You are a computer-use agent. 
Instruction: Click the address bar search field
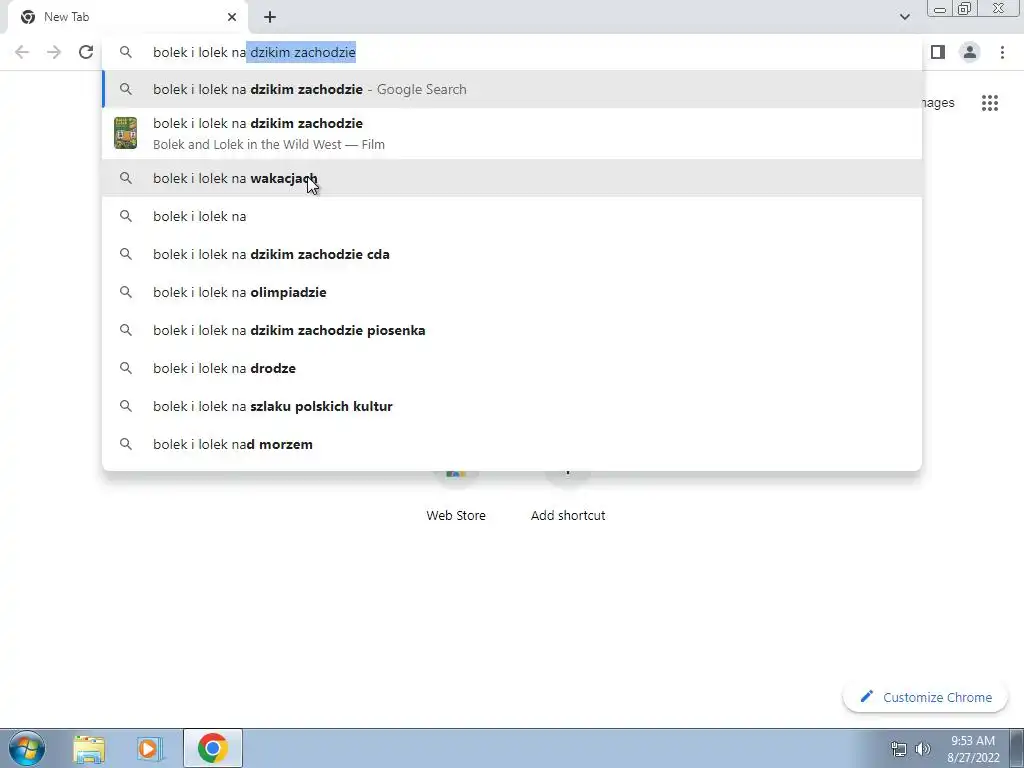(512, 52)
